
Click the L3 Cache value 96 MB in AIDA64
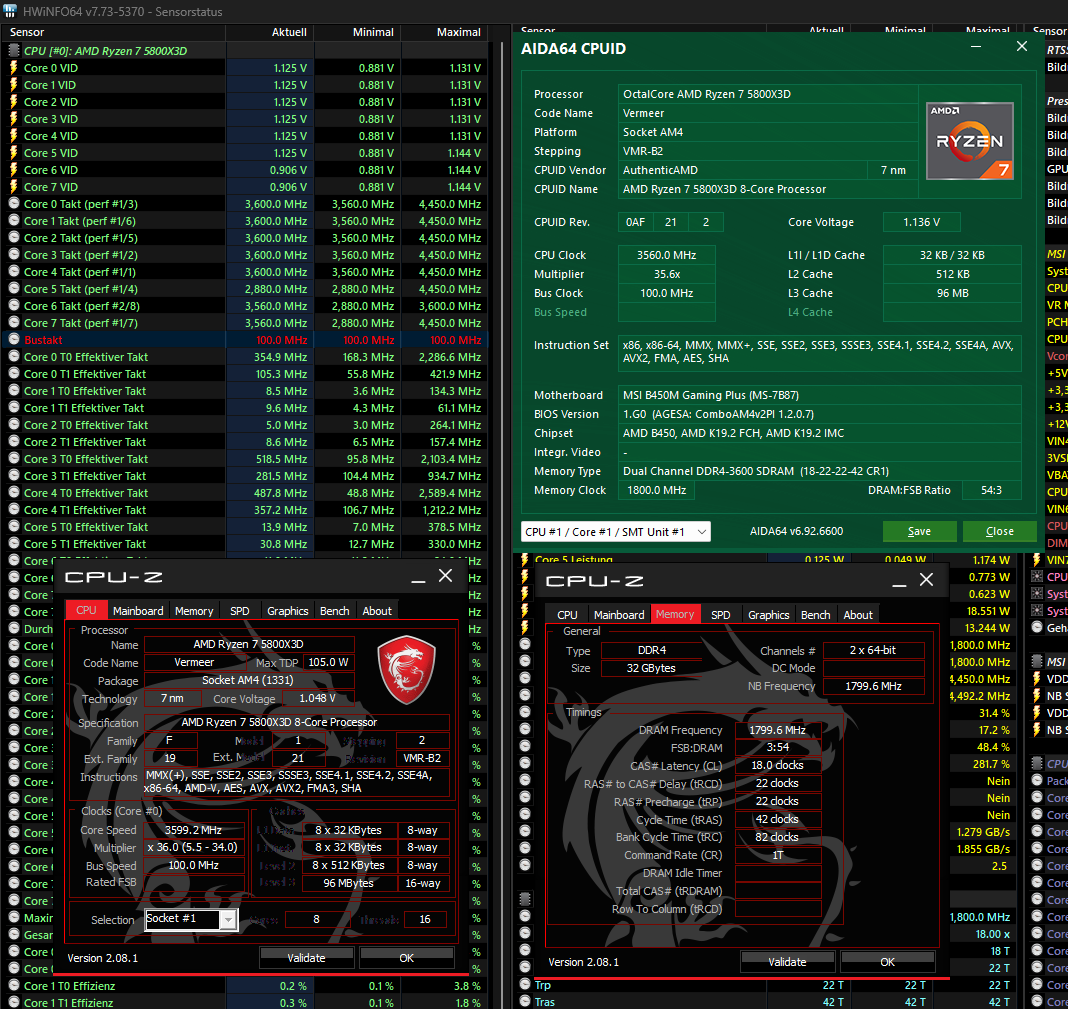952,293
